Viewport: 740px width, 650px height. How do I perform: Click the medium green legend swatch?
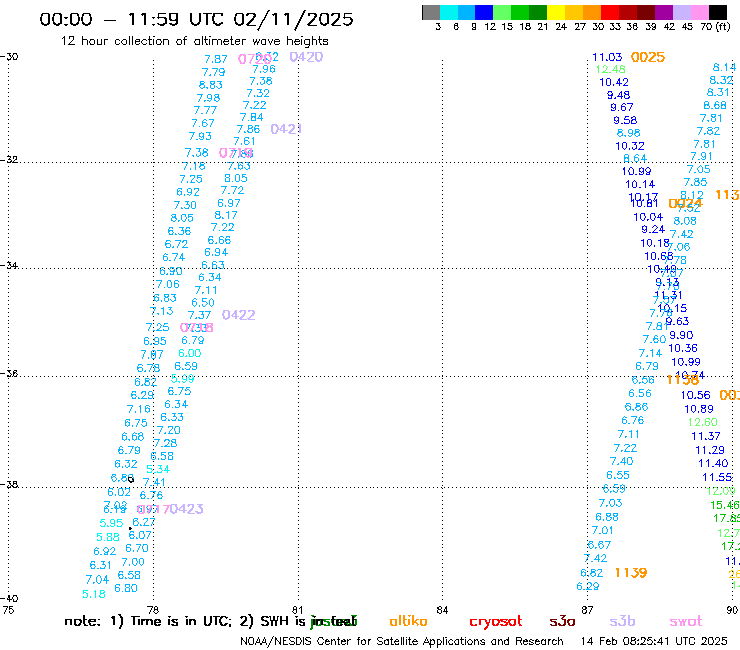pyautogui.click(x=520, y=12)
